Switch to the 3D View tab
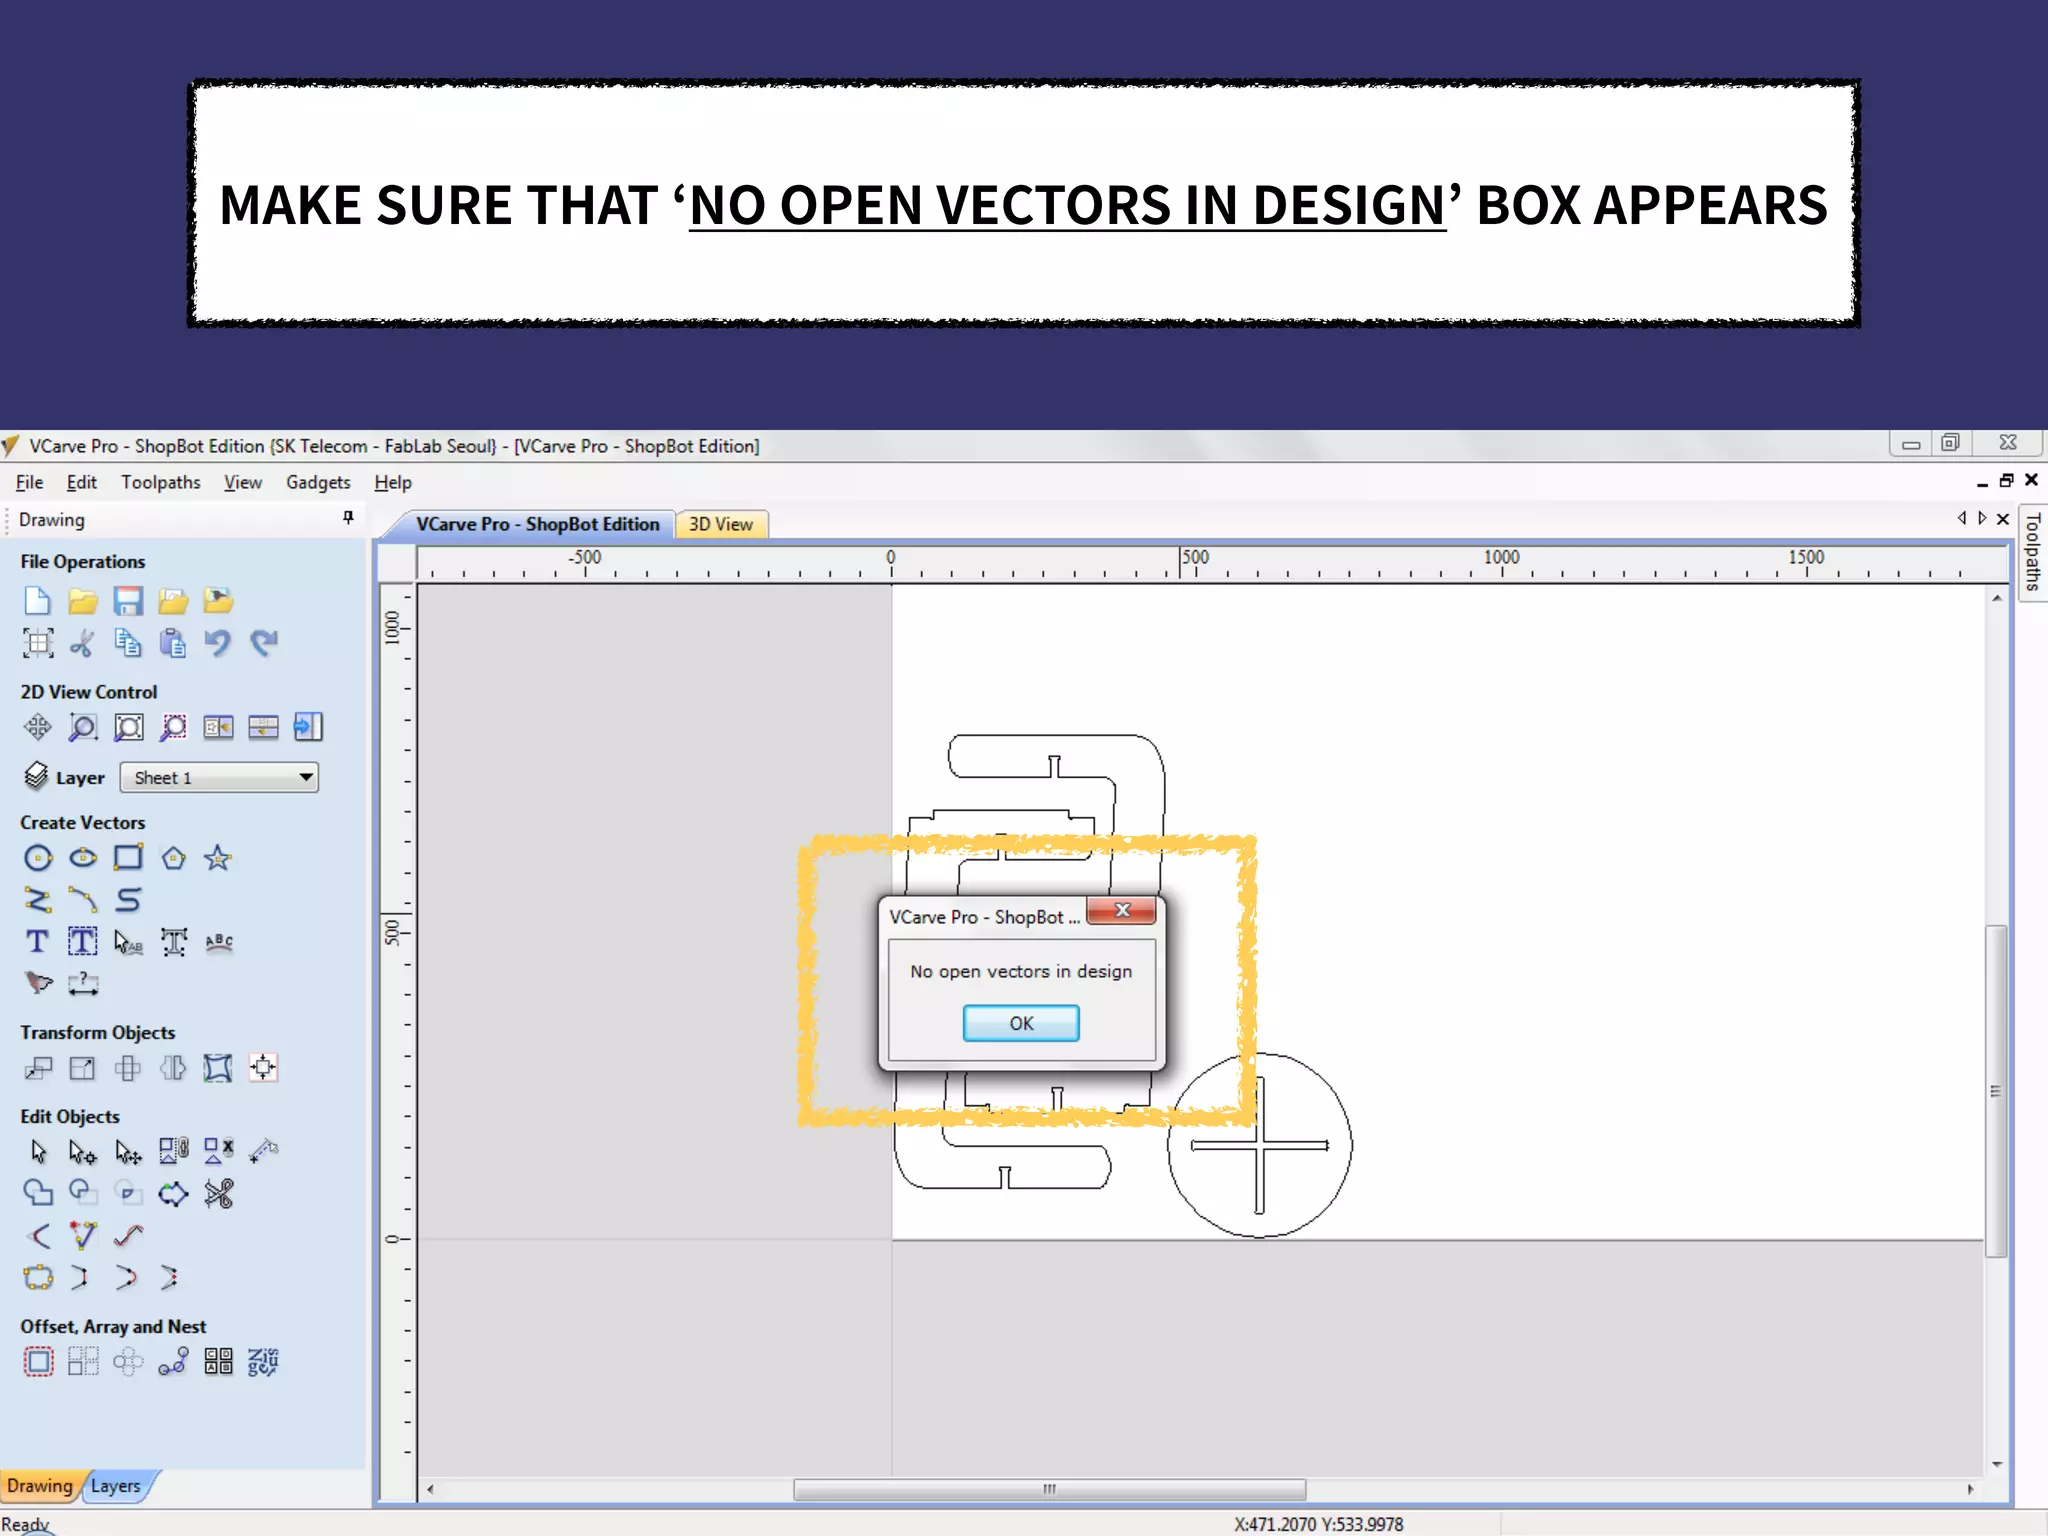The width and height of the screenshot is (2048, 1536). [x=720, y=524]
